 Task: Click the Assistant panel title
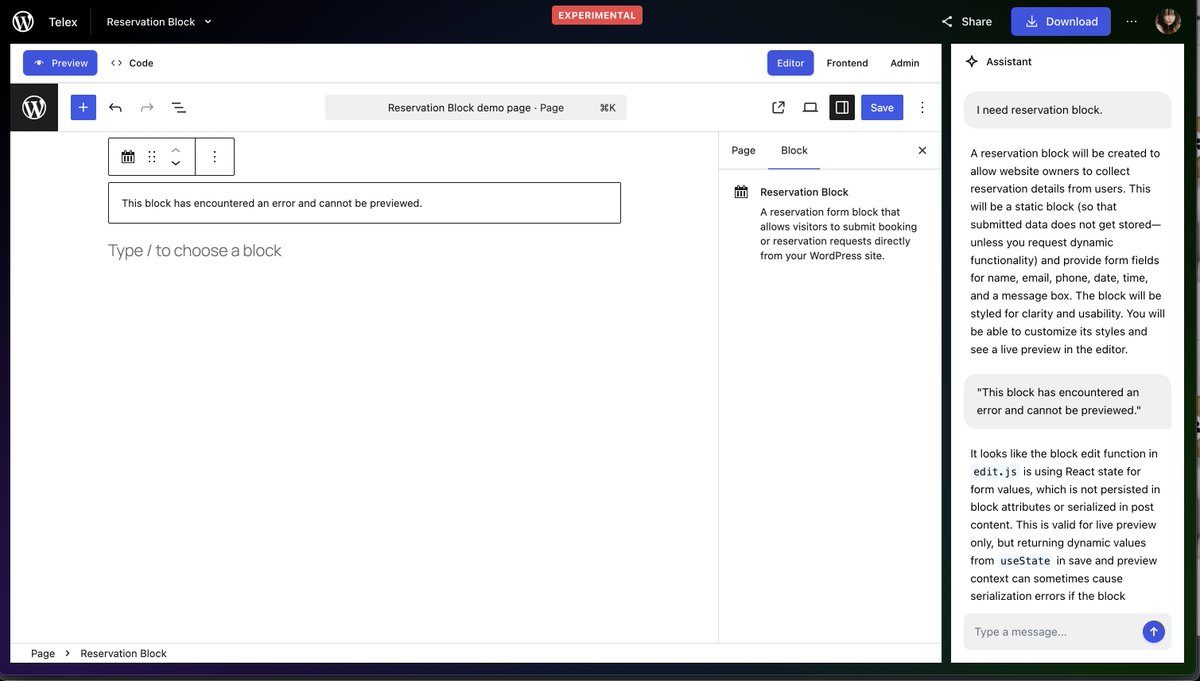click(x=1009, y=61)
